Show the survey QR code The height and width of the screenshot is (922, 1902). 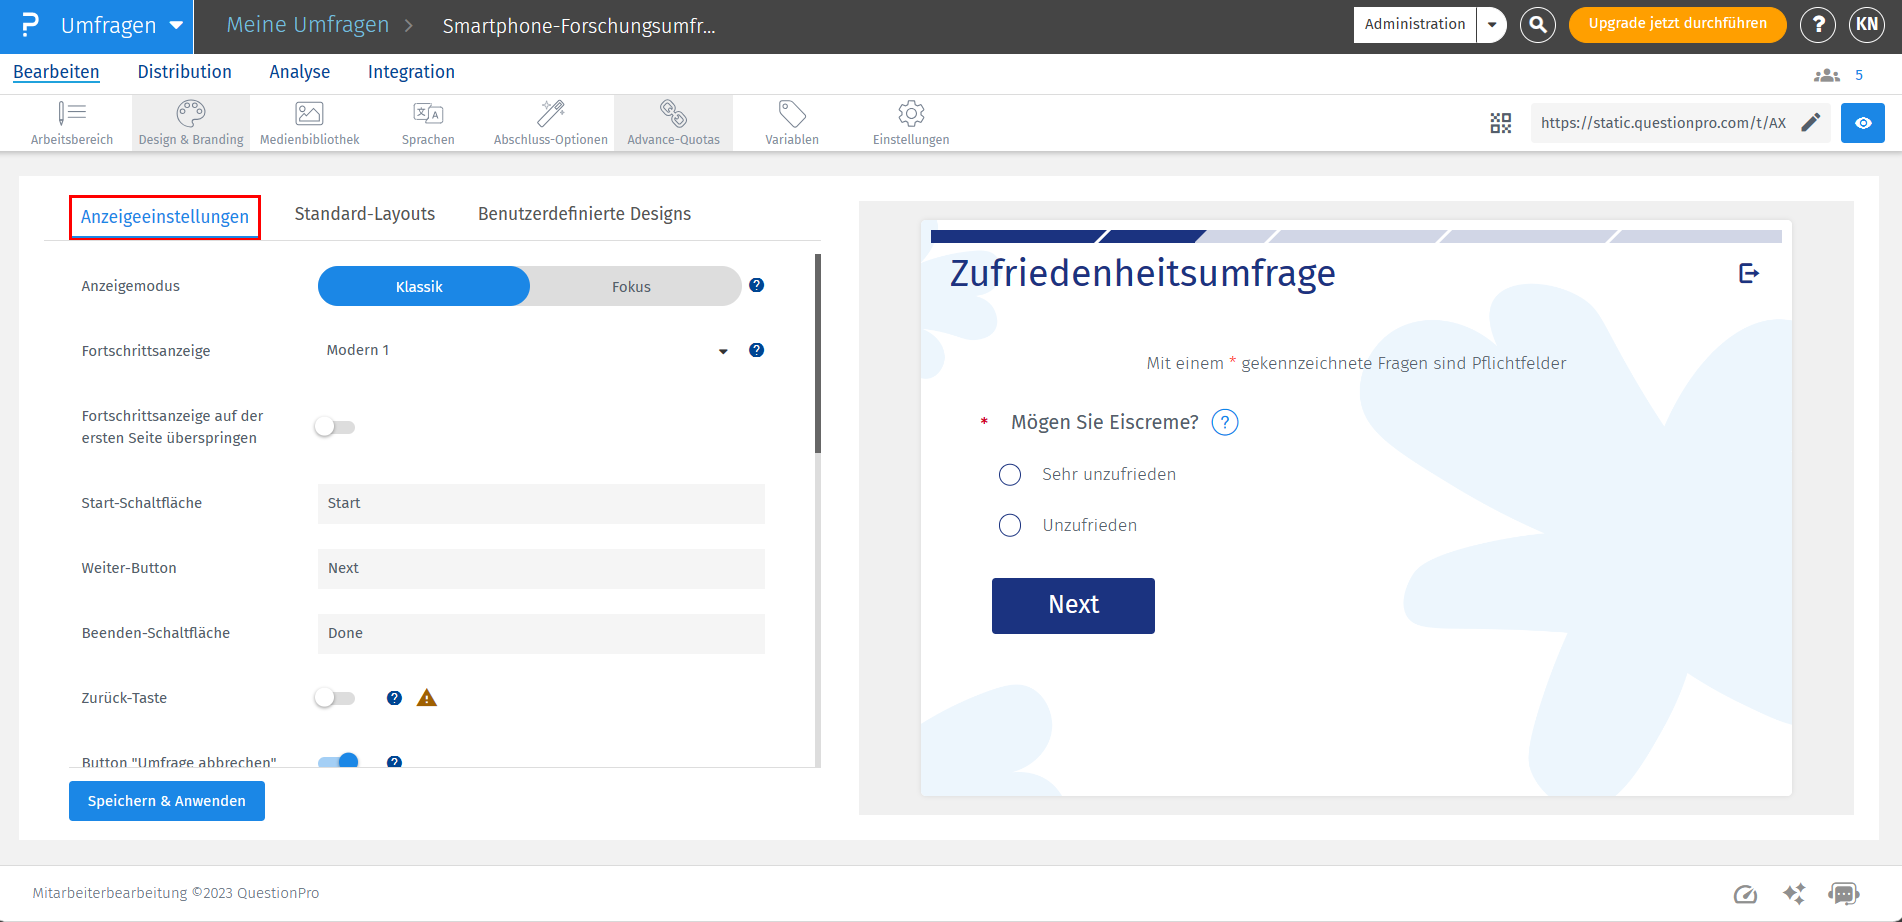point(1500,122)
